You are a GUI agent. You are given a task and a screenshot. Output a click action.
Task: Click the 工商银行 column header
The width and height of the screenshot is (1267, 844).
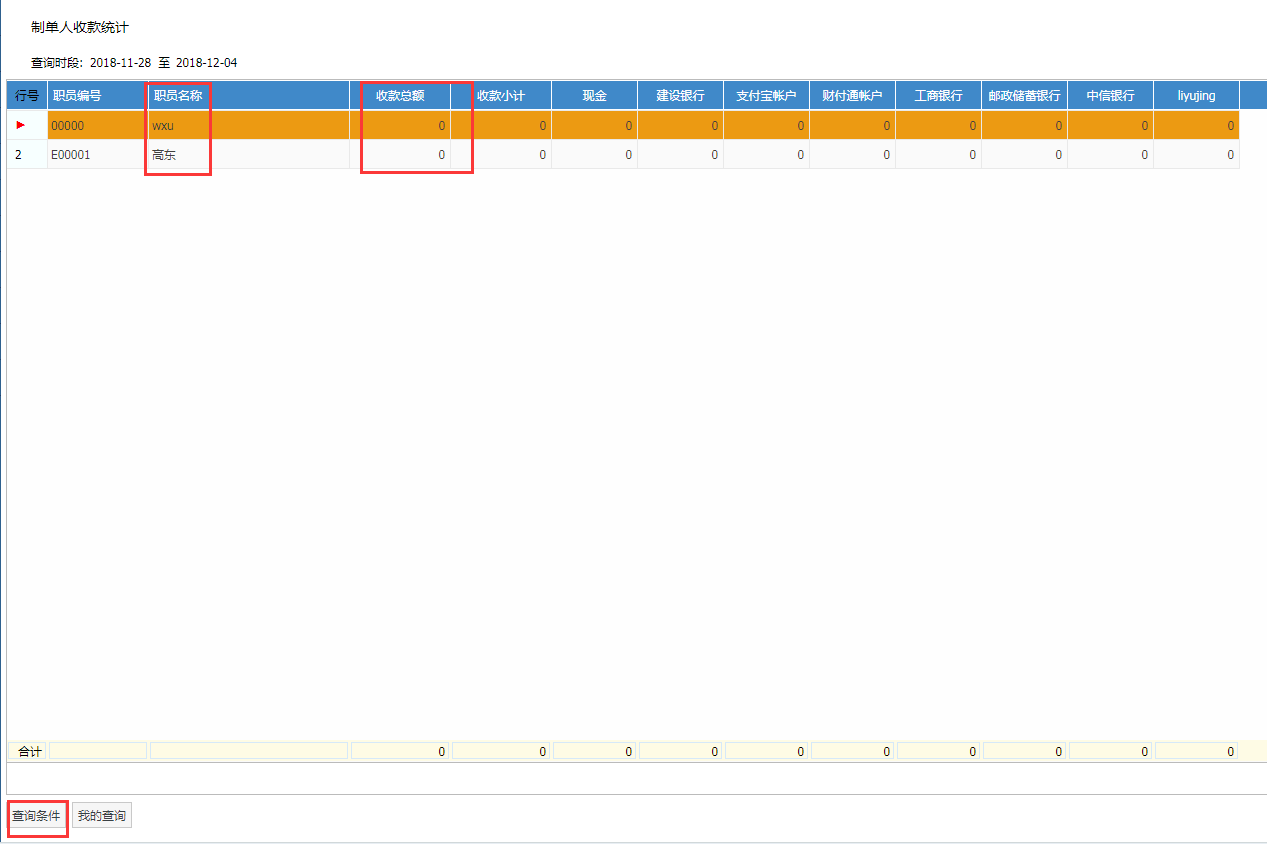(938, 96)
